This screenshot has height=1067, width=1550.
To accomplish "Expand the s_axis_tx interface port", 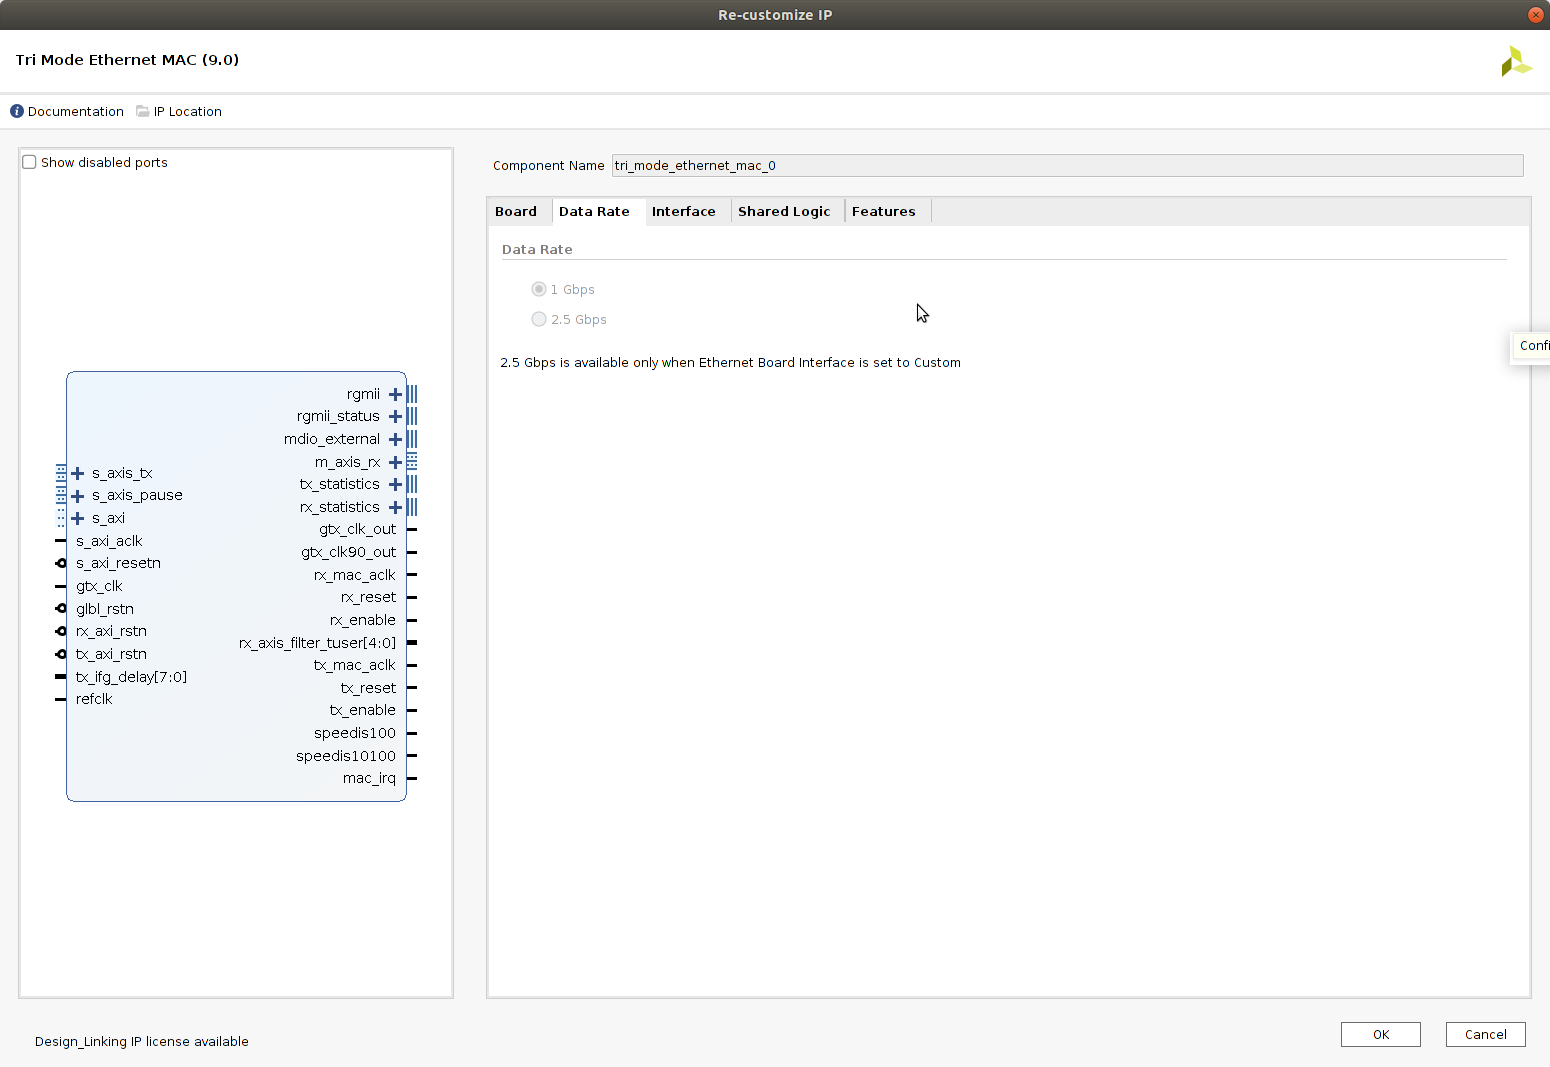I will pos(78,473).
